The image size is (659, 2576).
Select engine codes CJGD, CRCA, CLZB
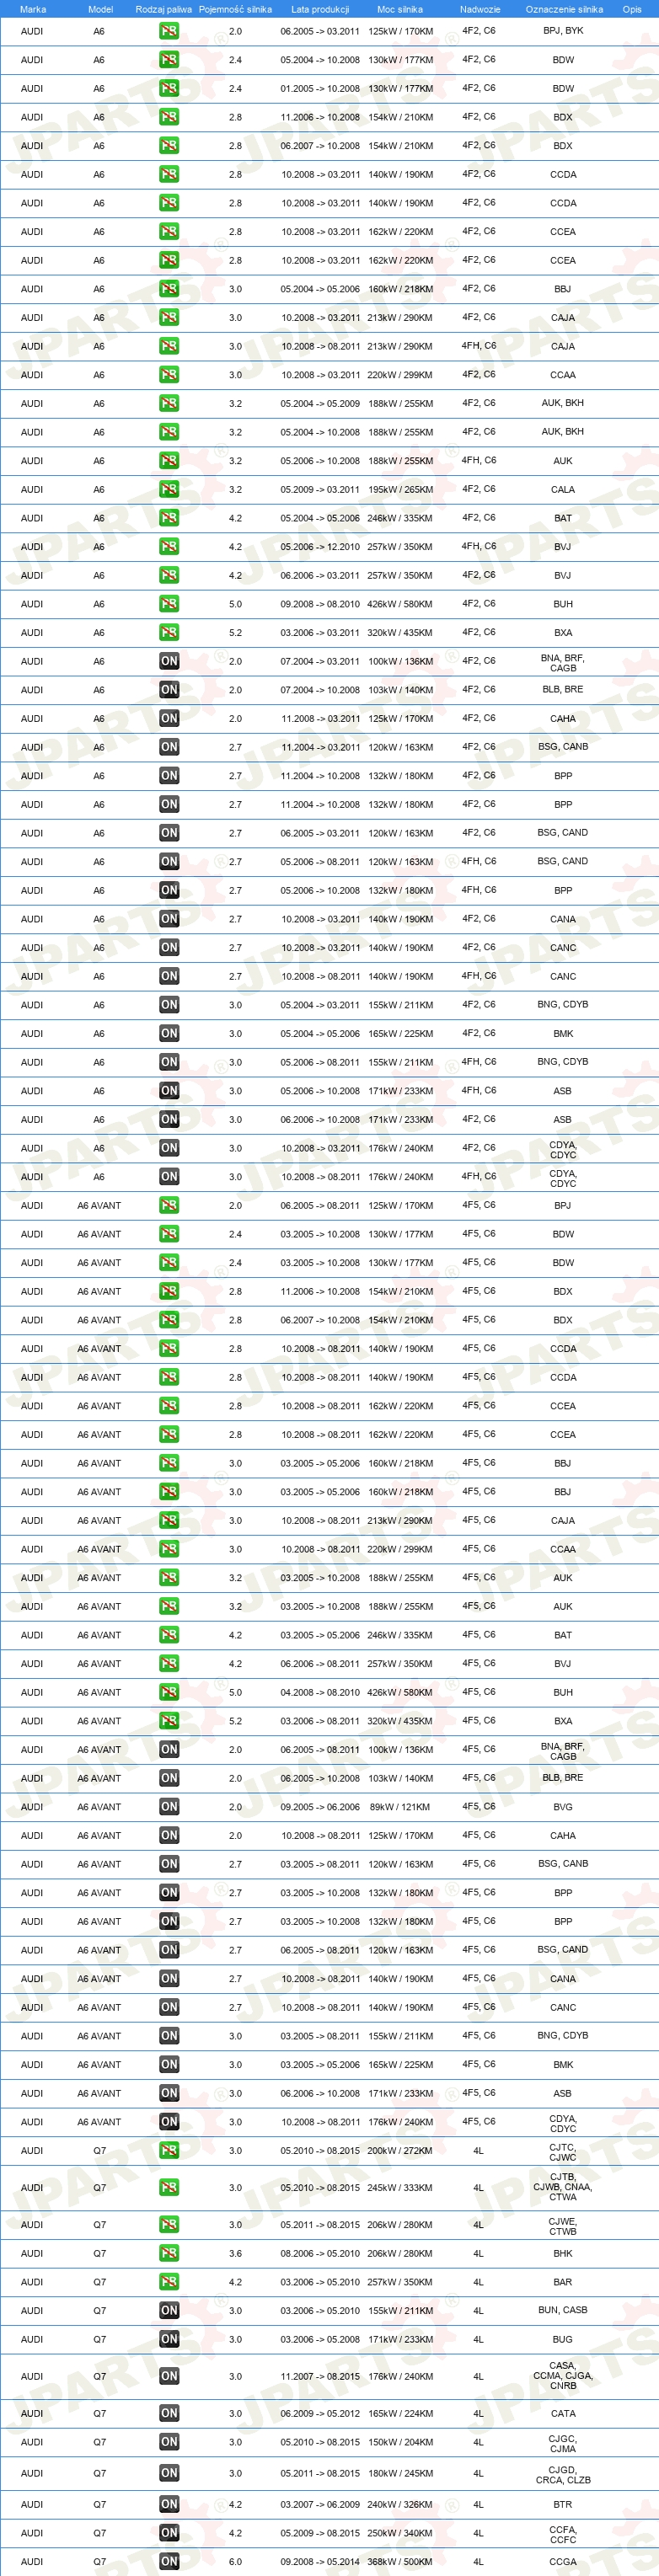563,2475
